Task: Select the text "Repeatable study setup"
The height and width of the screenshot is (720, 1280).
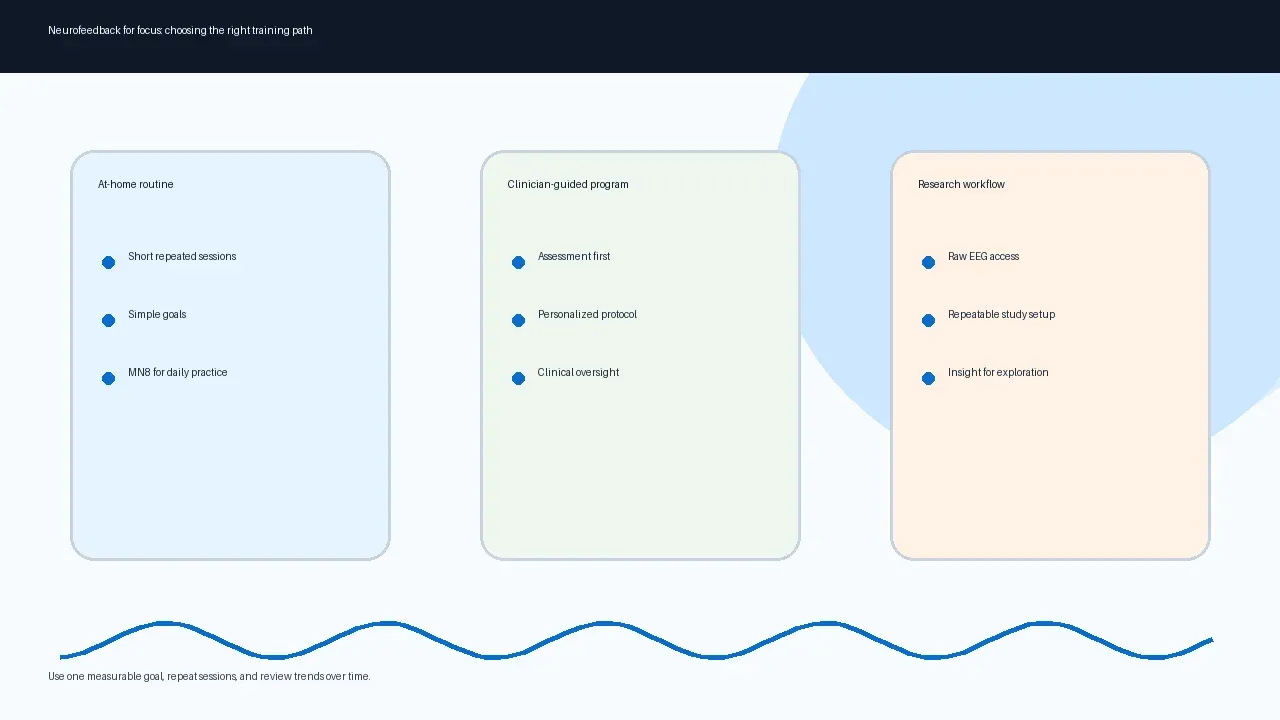Action: 1001,314
